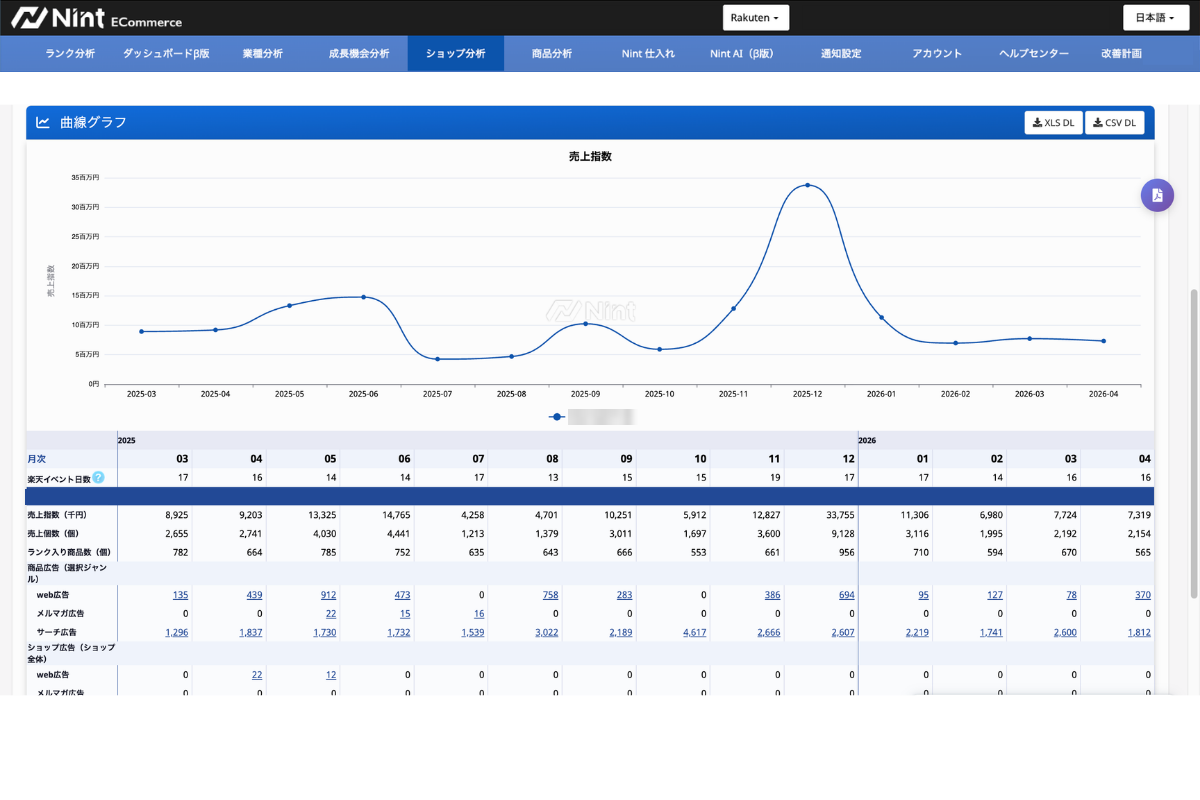
Task: Click the 2025-07 data point on the curve
Action: 437,359
